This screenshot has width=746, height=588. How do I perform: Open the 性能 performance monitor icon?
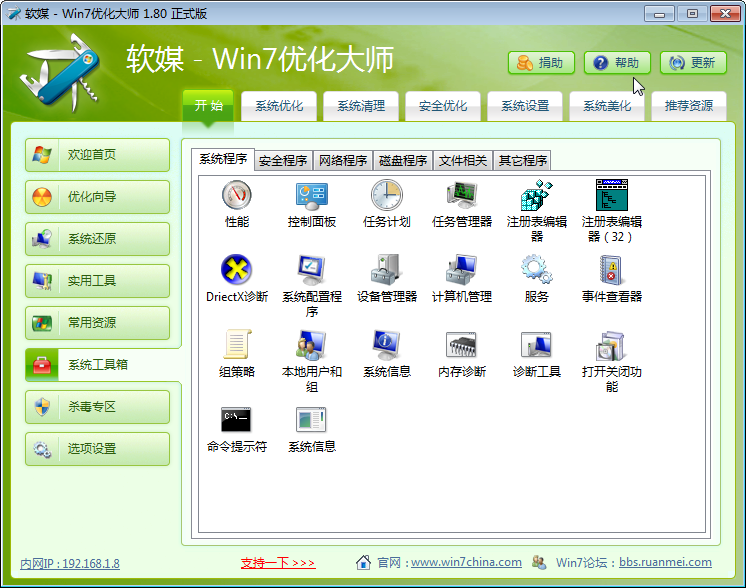tap(236, 195)
